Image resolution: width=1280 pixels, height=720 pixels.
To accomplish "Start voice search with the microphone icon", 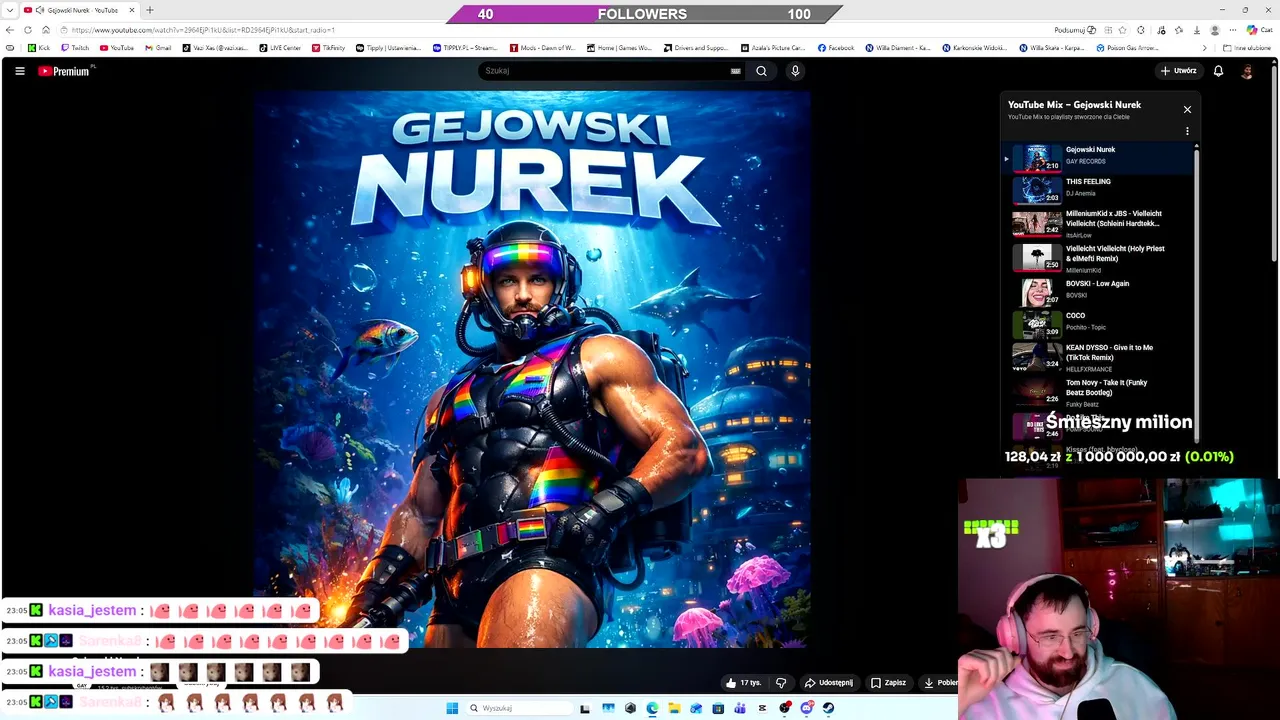I will coord(795,71).
